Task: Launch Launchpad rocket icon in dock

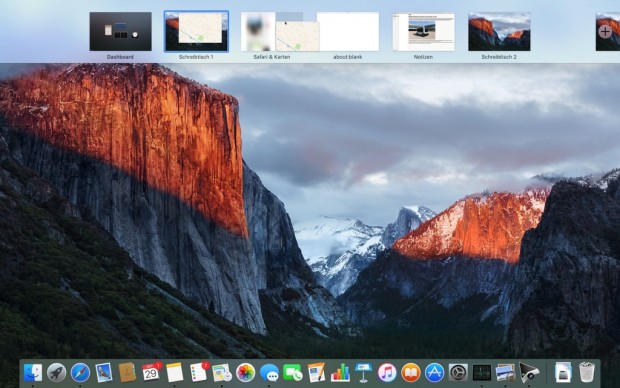Action: click(x=57, y=373)
